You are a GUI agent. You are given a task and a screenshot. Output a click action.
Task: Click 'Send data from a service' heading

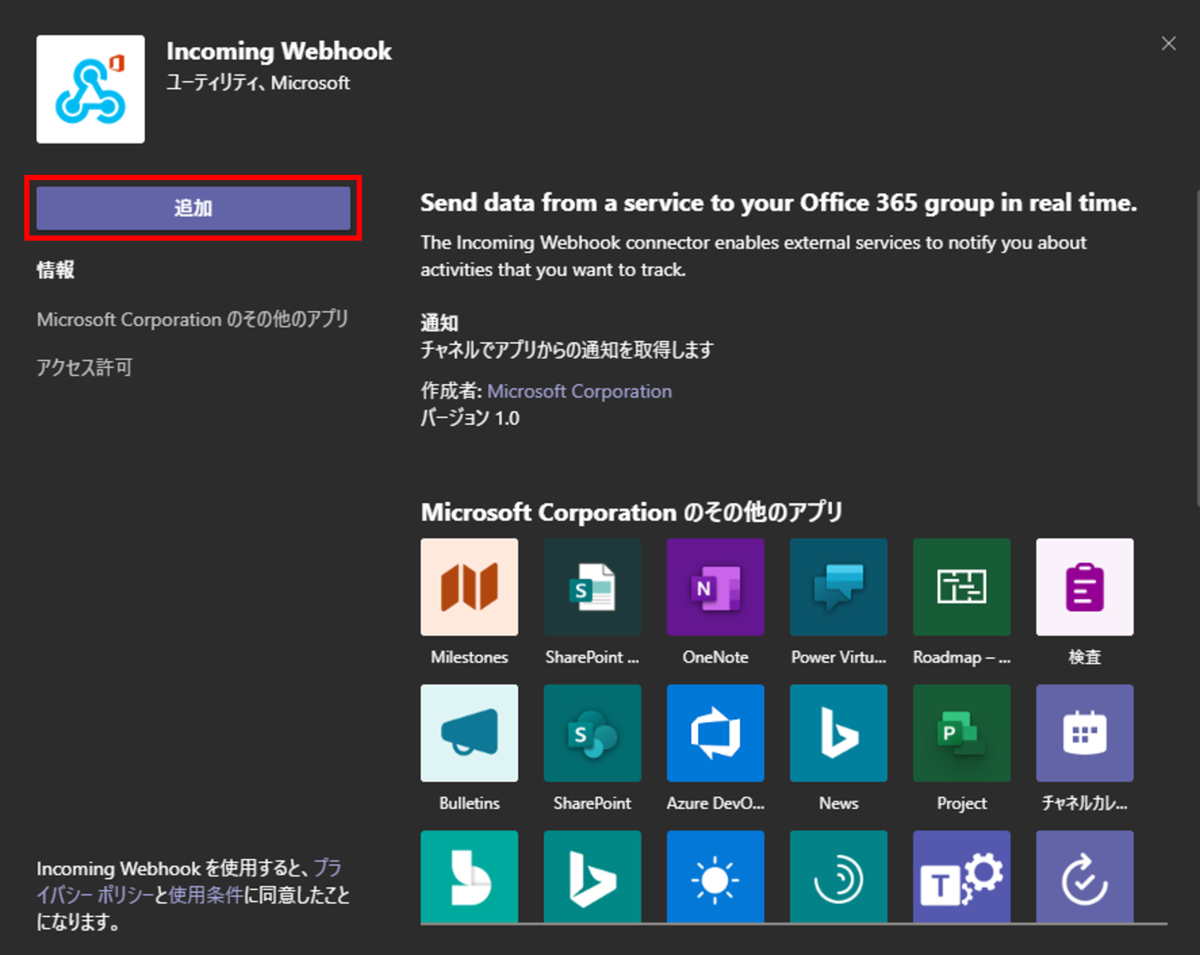click(x=779, y=203)
